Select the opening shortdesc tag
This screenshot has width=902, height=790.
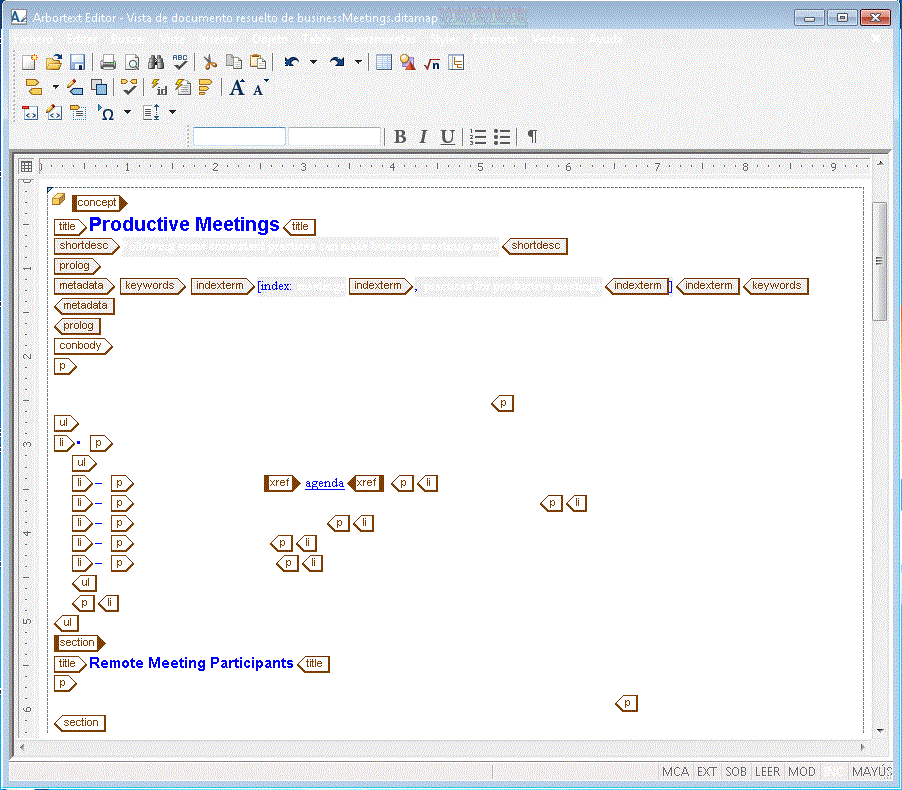tap(86, 246)
